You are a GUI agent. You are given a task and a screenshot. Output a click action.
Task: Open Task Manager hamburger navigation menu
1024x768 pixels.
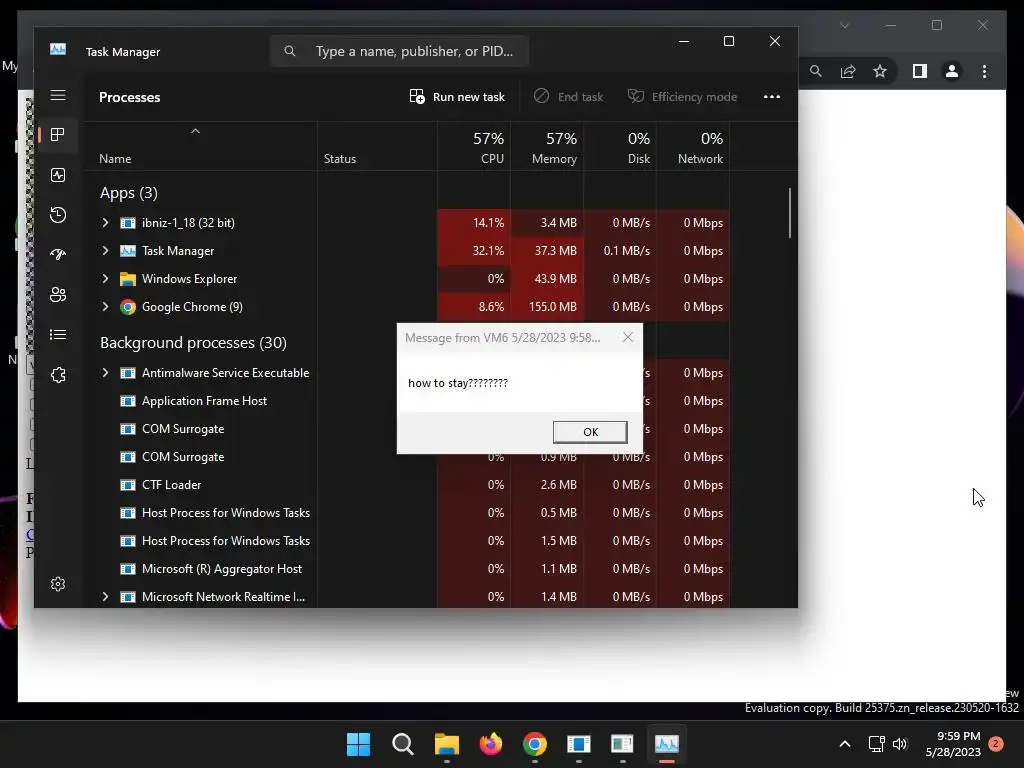[58, 95]
